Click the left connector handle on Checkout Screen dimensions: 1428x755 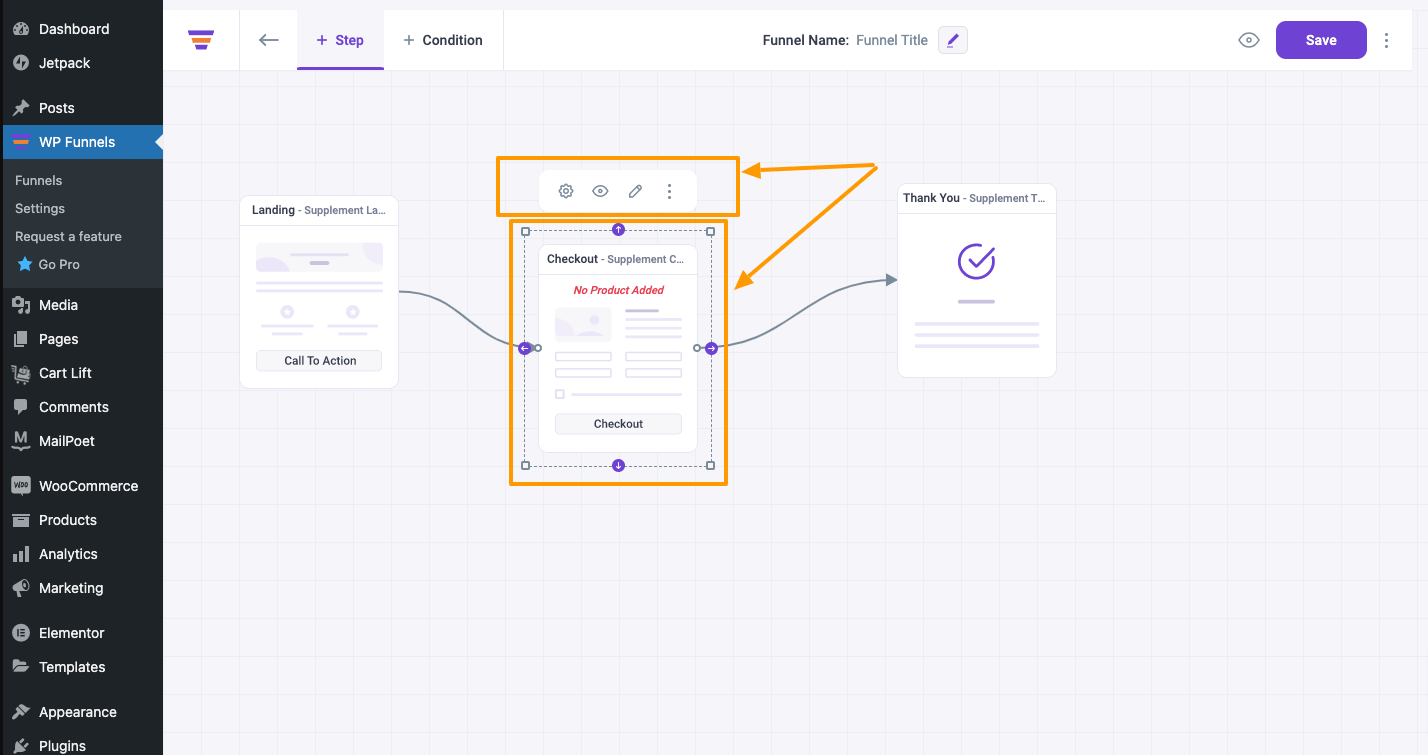525,348
